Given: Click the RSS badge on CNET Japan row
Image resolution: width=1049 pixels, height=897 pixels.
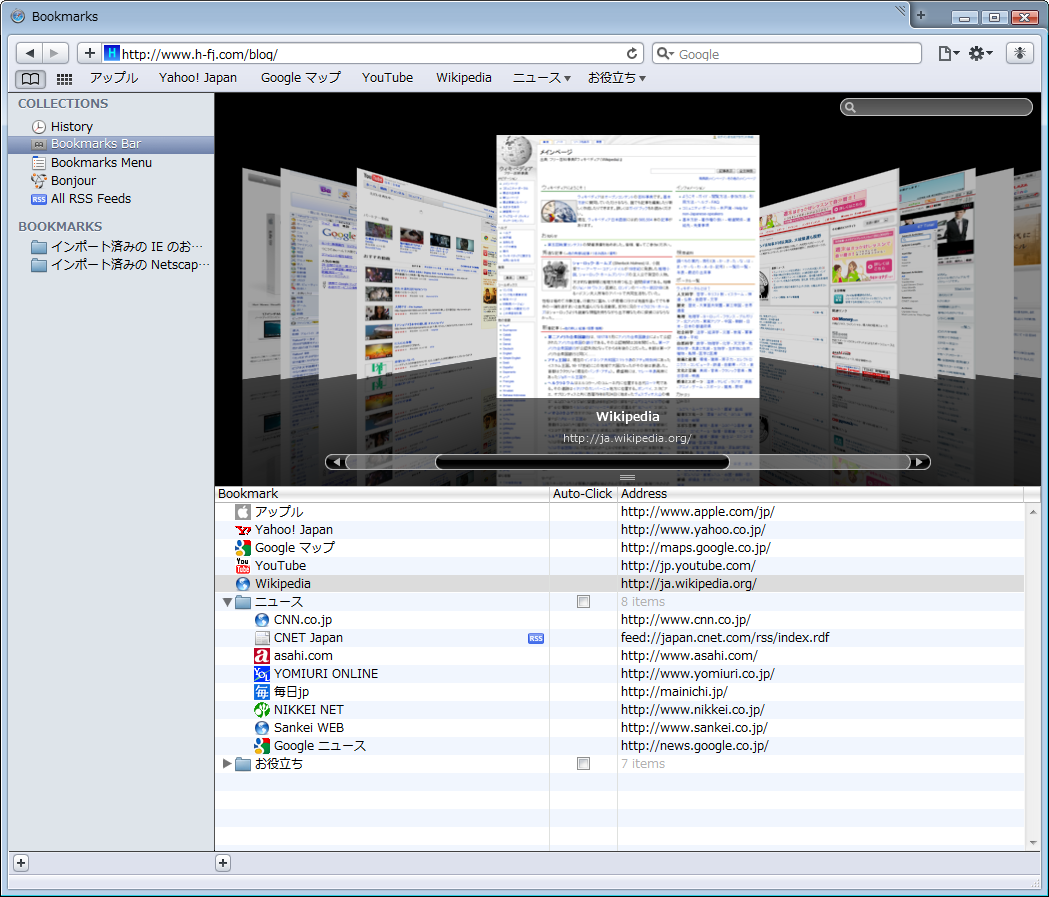Looking at the screenshot, I should (x=536, y=638).
